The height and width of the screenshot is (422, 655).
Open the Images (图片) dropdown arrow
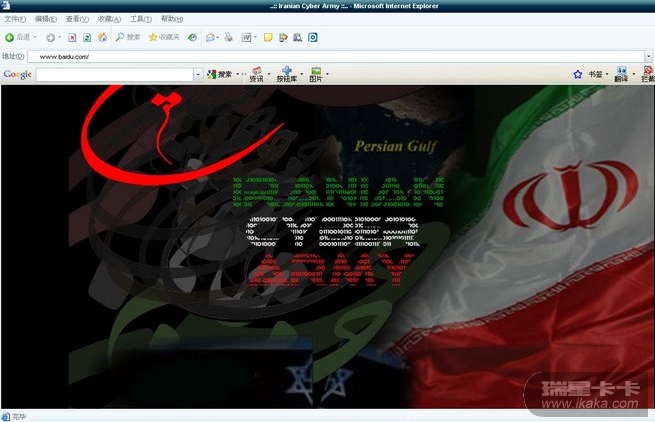(x=327, y=74)
